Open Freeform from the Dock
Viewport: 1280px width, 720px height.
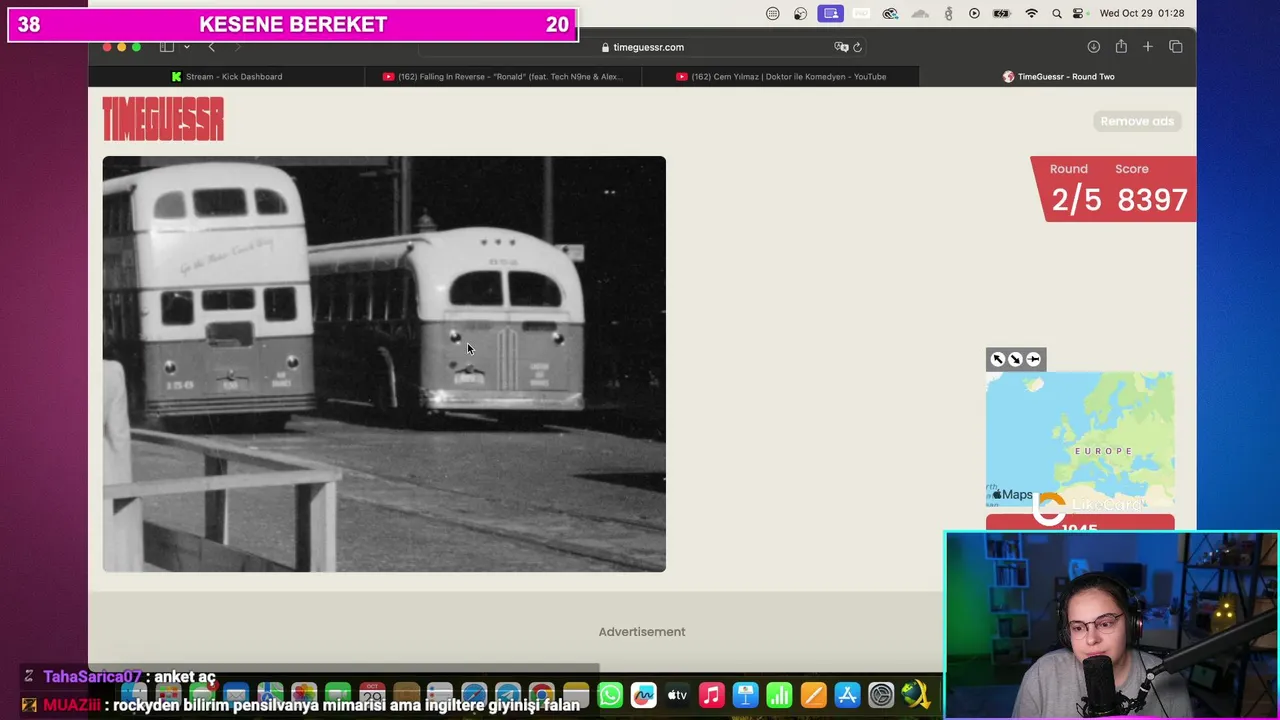(x=643, y=695)
